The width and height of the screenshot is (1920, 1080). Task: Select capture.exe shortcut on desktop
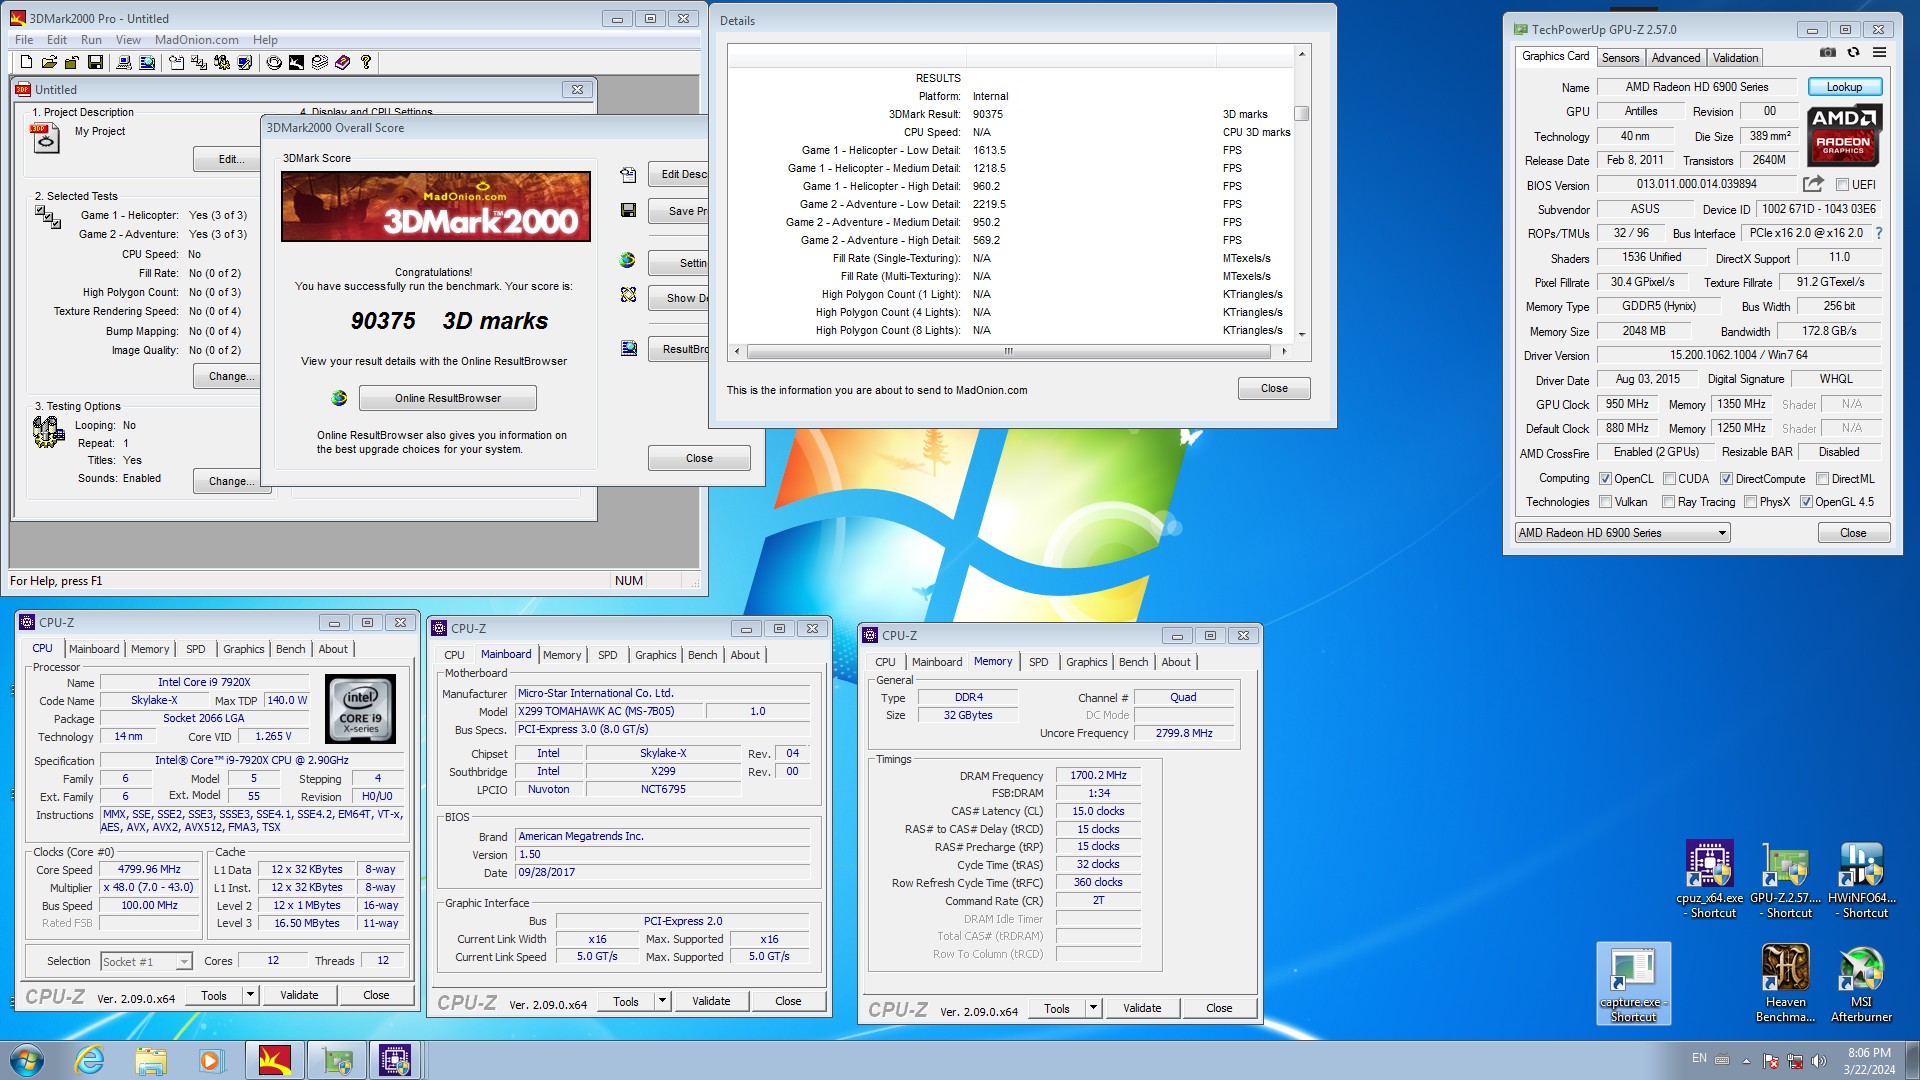[1633, 982]
